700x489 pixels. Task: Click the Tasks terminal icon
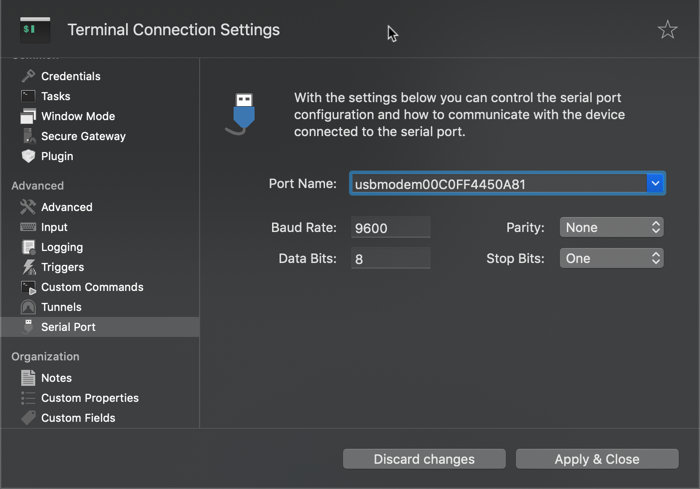[x=28, y=96]
